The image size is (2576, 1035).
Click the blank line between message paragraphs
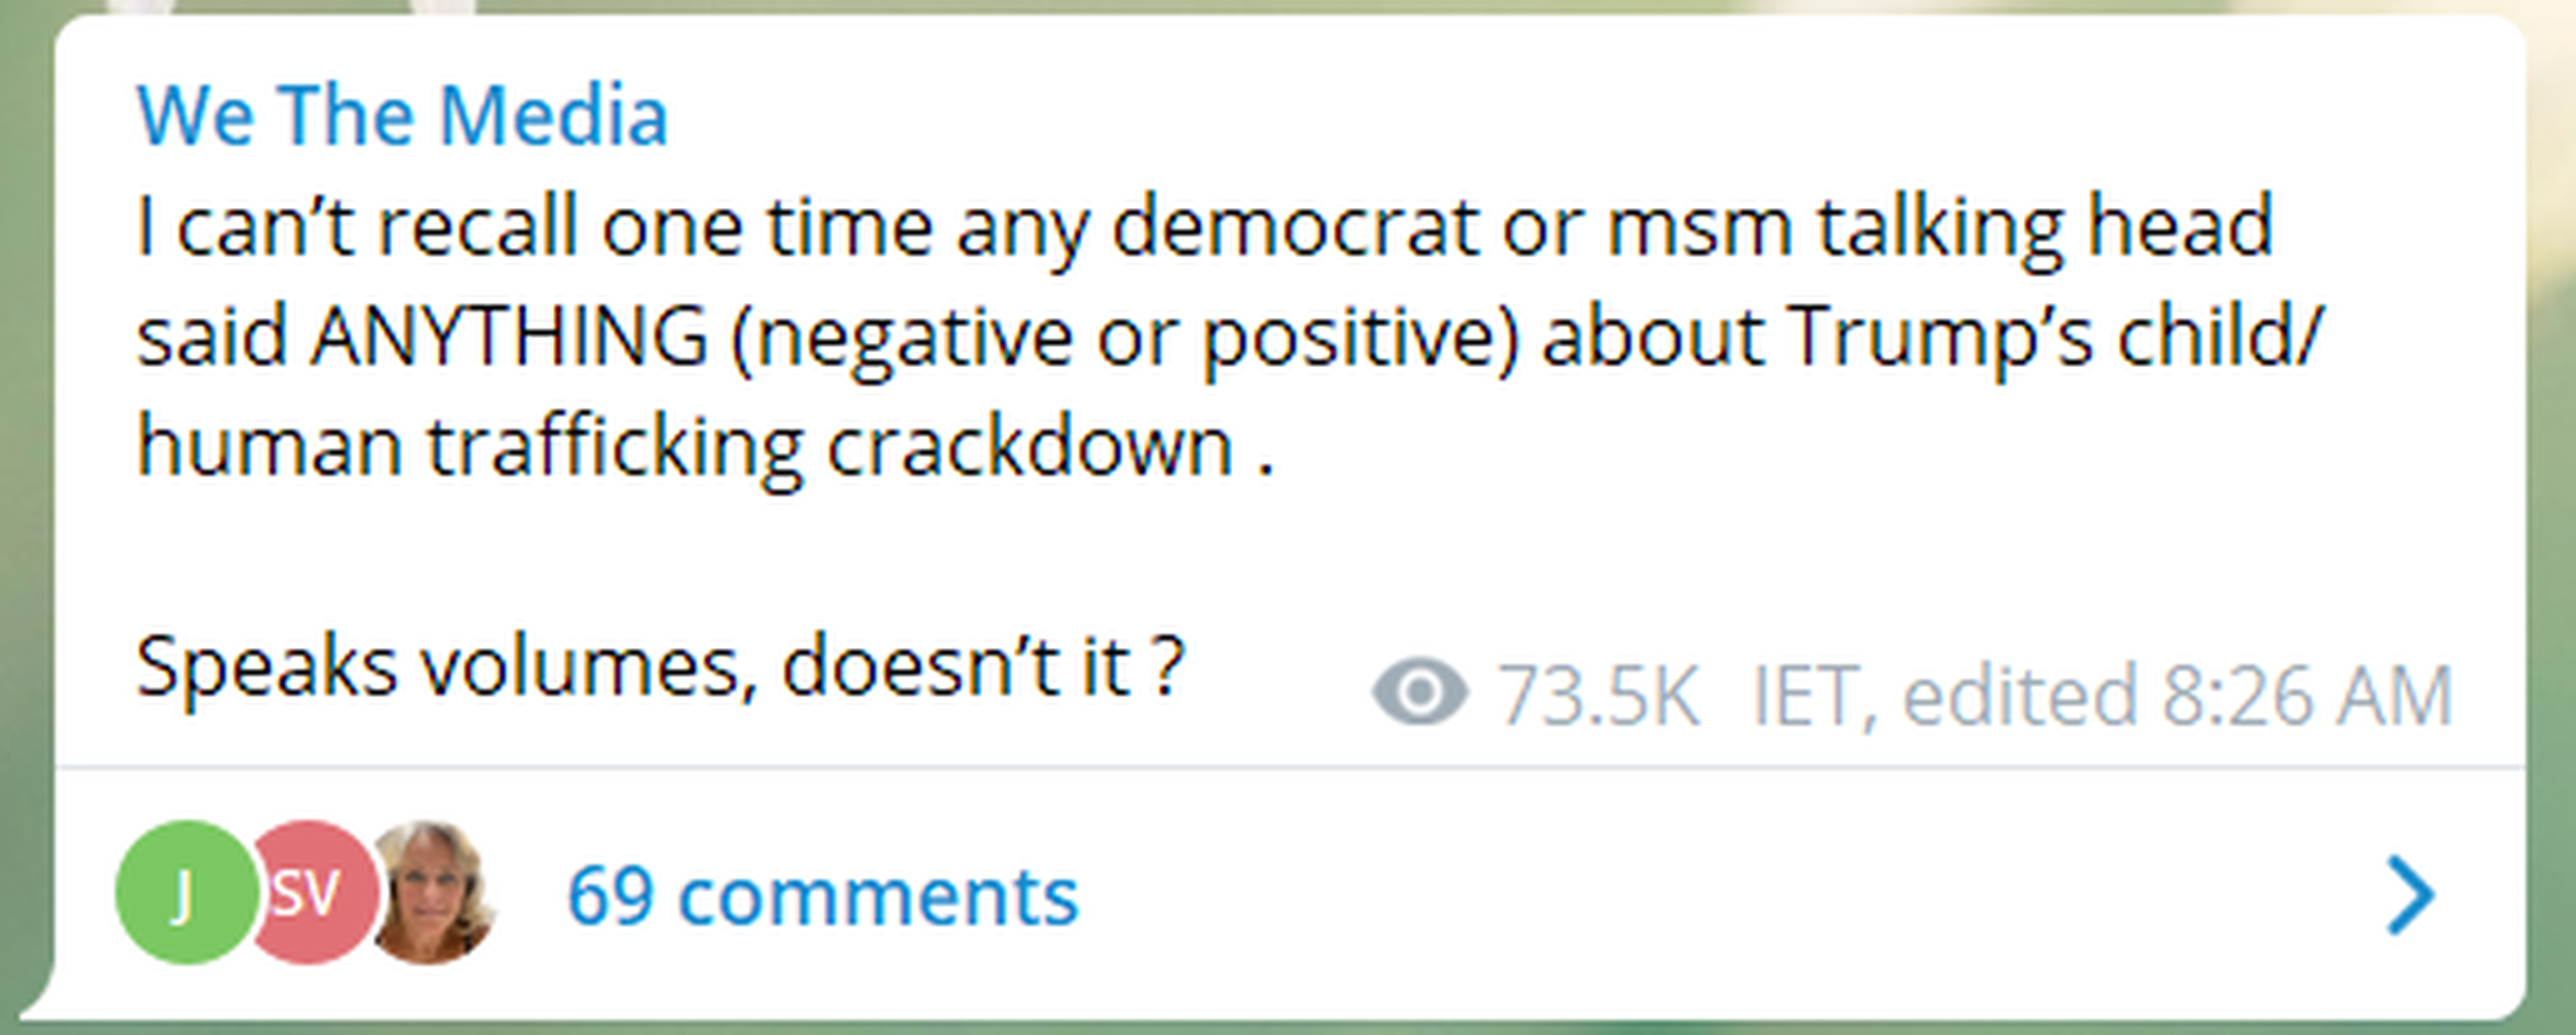tap(700, 556)
